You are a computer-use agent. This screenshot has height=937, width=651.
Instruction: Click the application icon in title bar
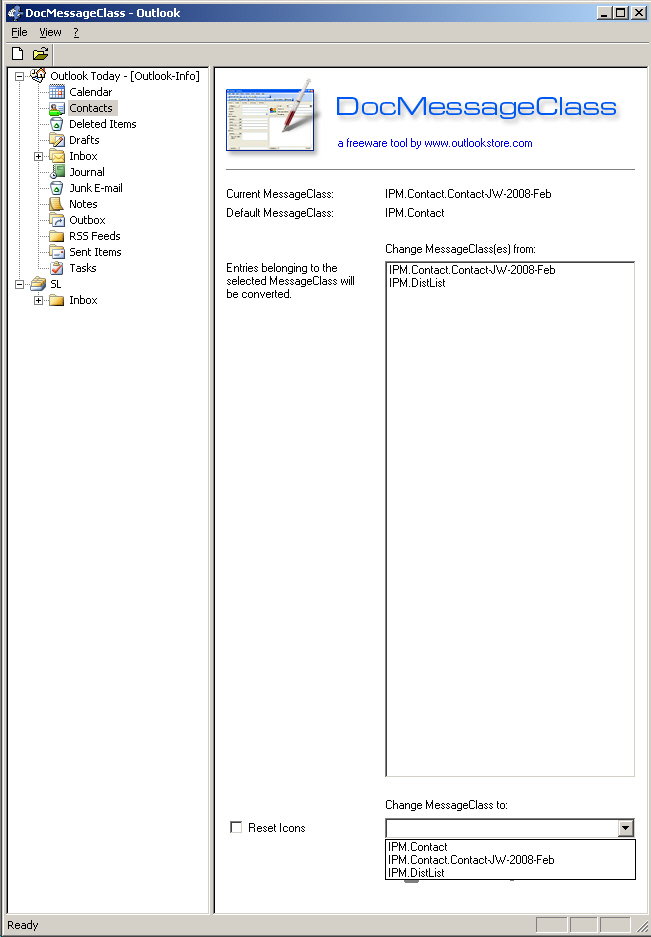(14, 13)
